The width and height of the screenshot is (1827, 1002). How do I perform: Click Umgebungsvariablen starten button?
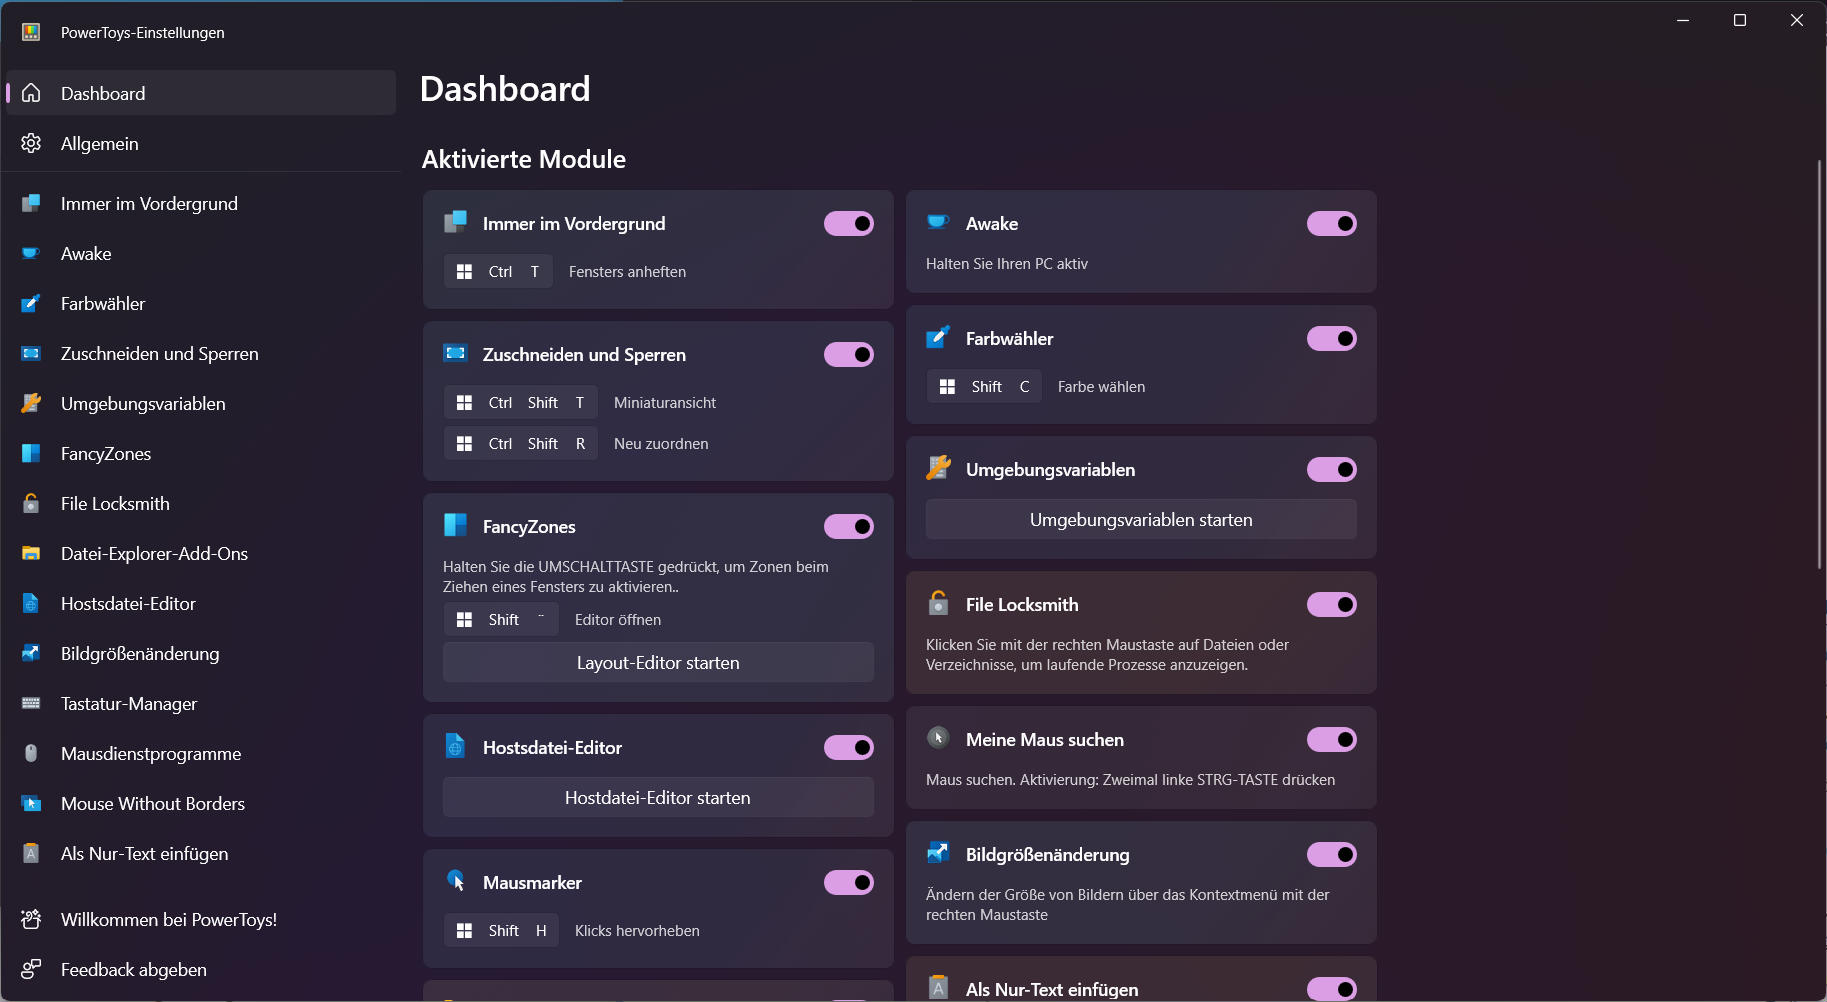tap(1141, 520)
